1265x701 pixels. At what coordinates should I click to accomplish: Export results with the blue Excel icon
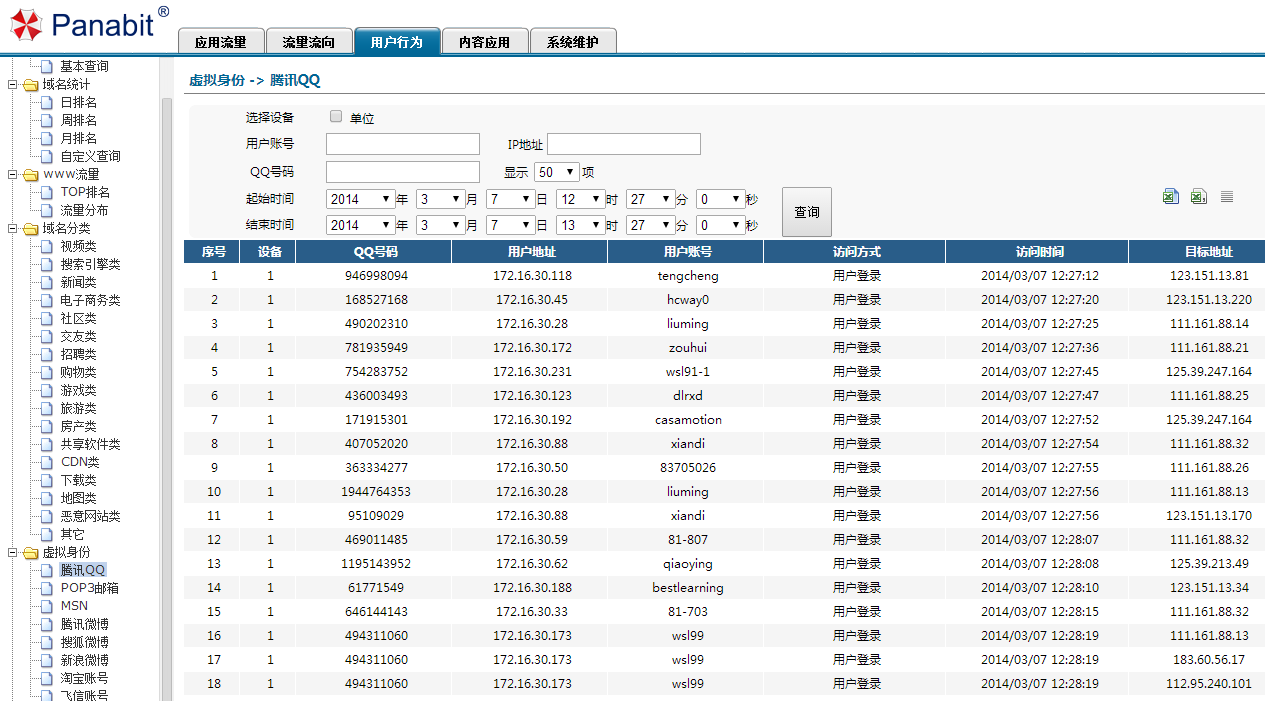click(x=1171, y=197)
